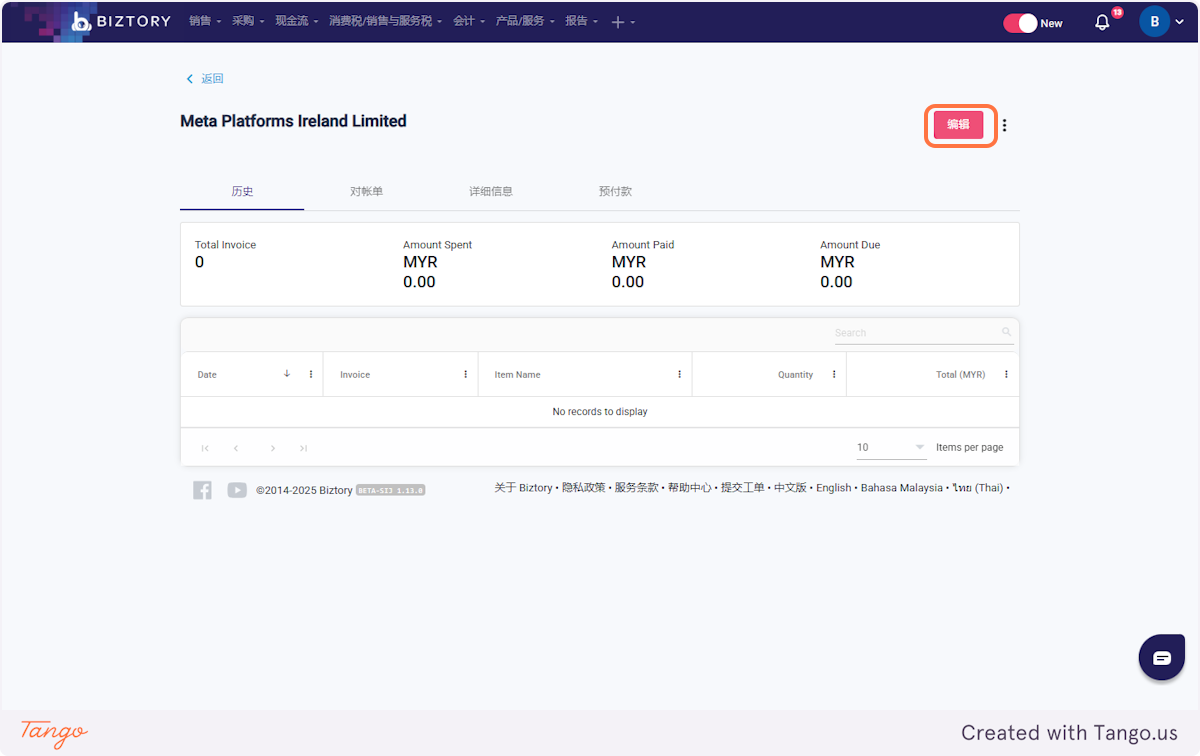Switch language to 中文版
This screenshot has height=756, width=1200.
(x=790, y=488)
